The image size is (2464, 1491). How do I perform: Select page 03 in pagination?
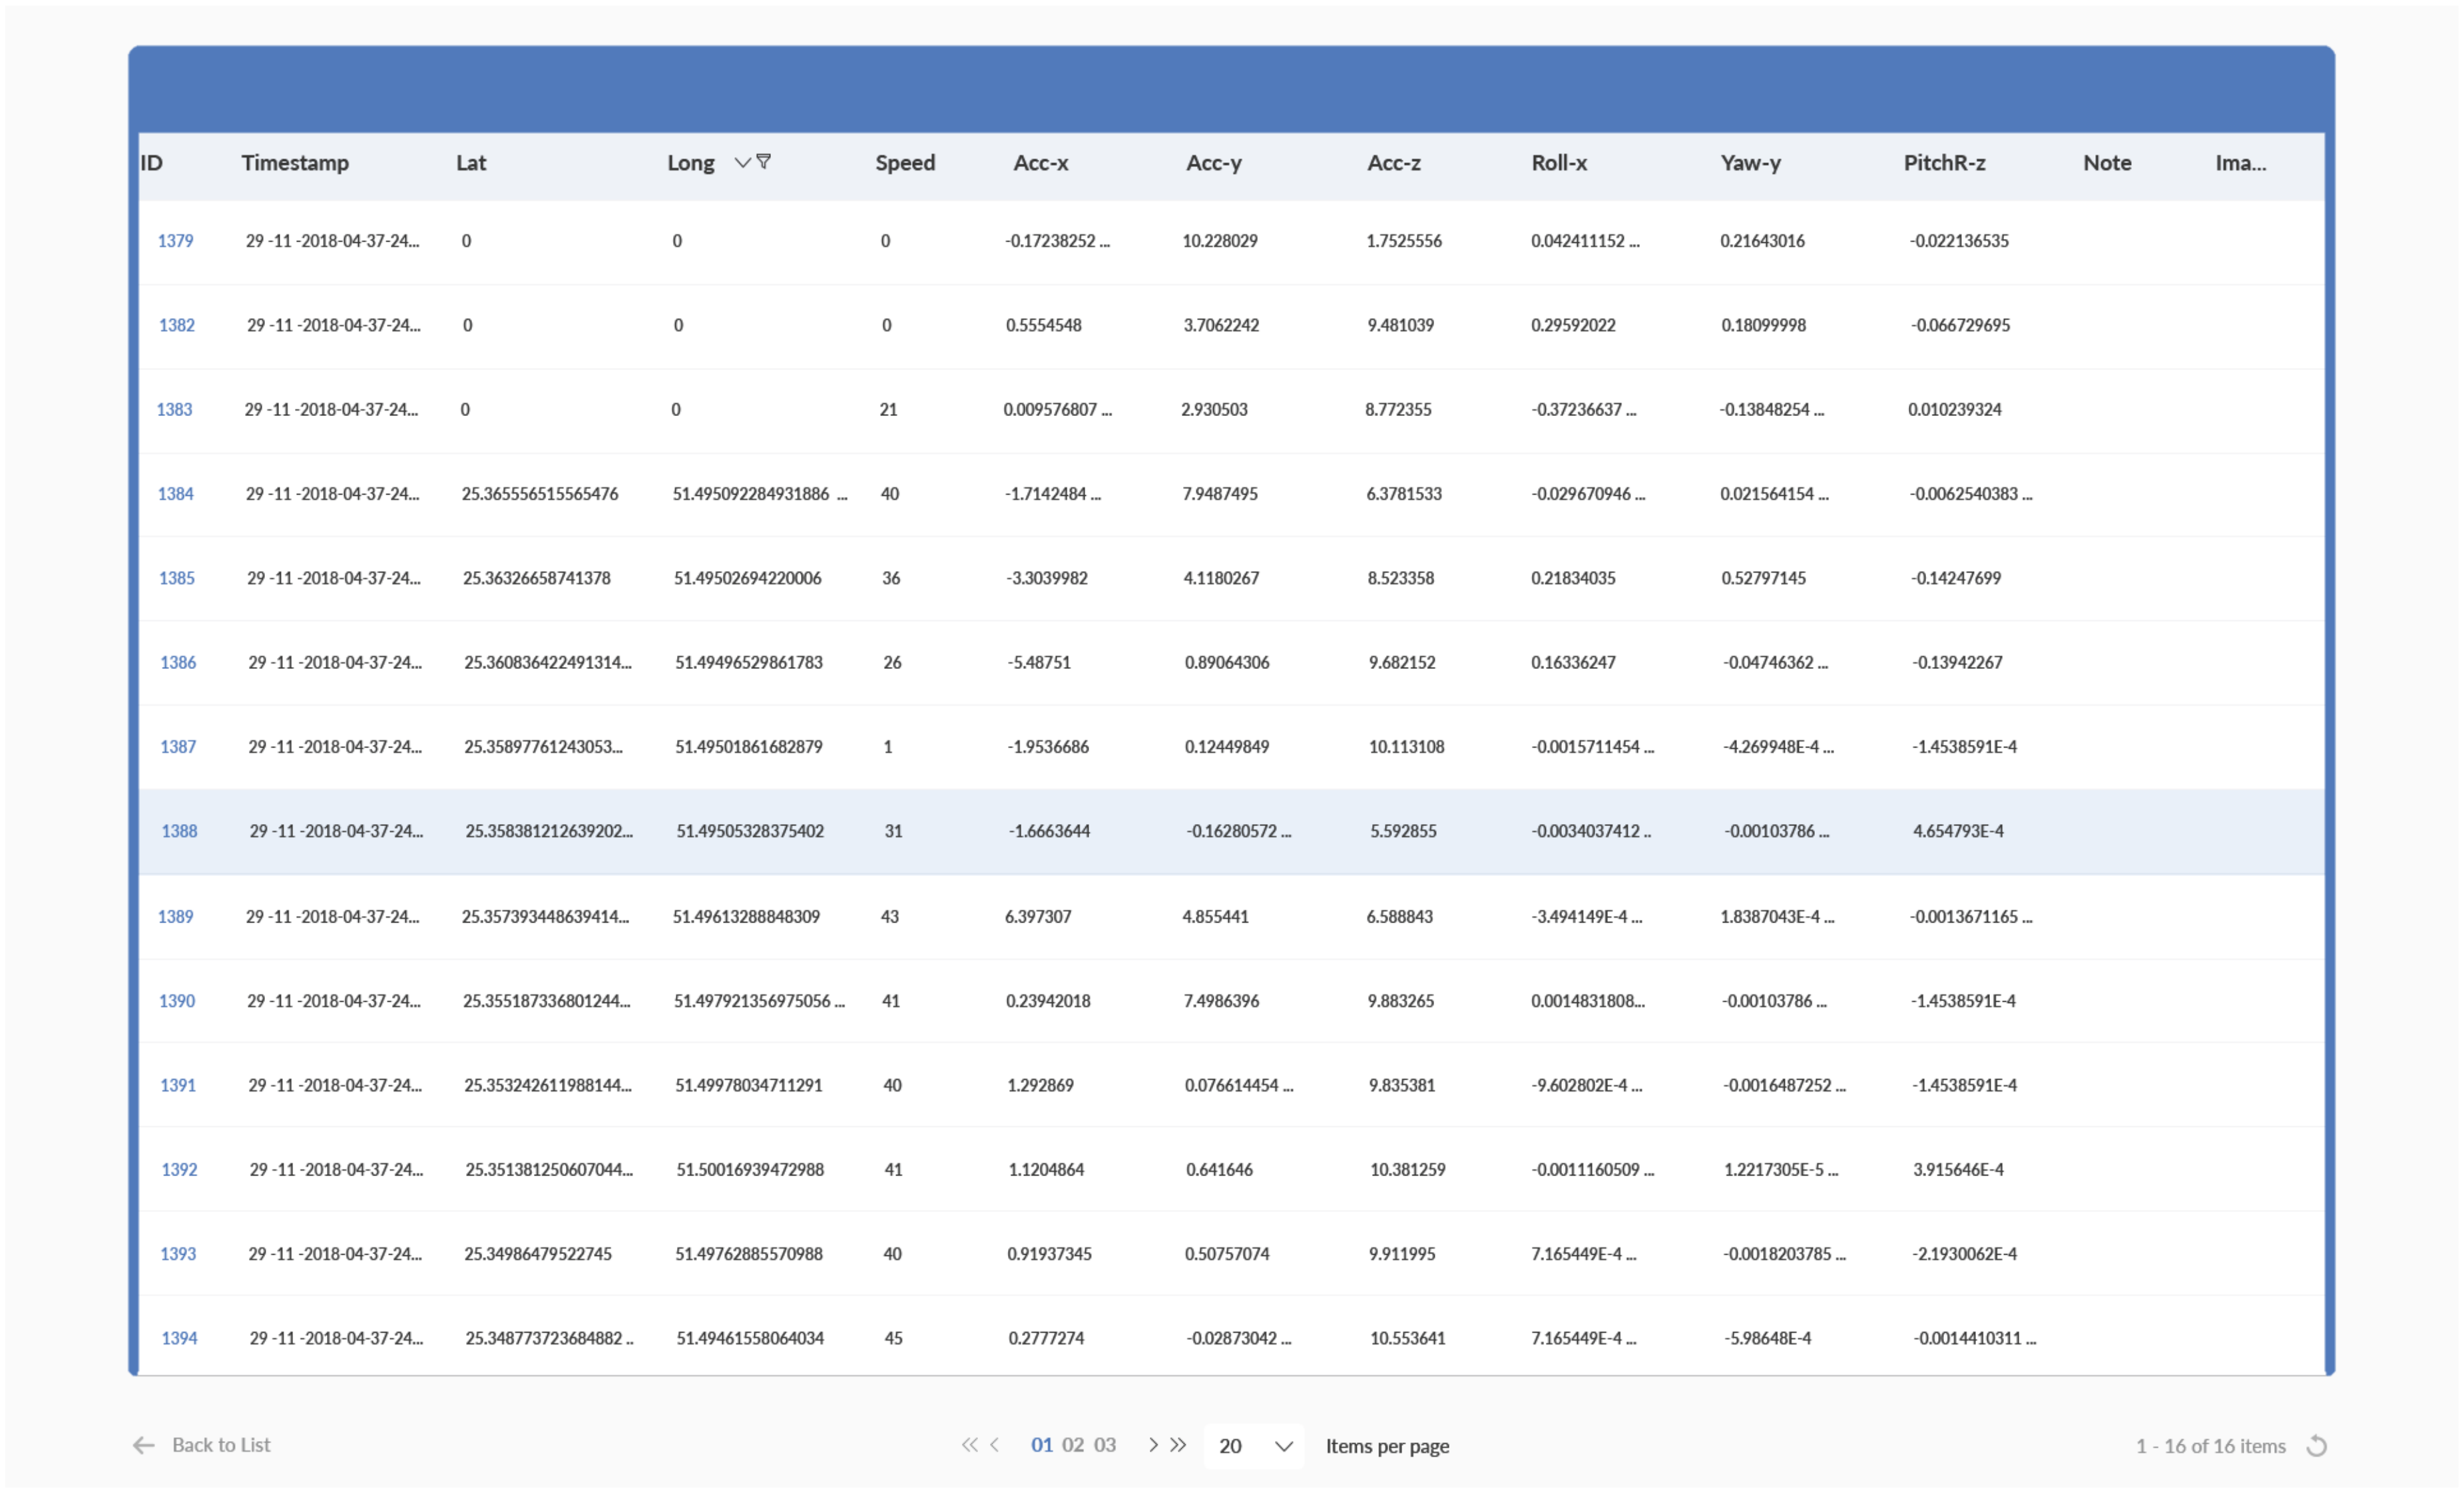(x=1104, y=1445)
